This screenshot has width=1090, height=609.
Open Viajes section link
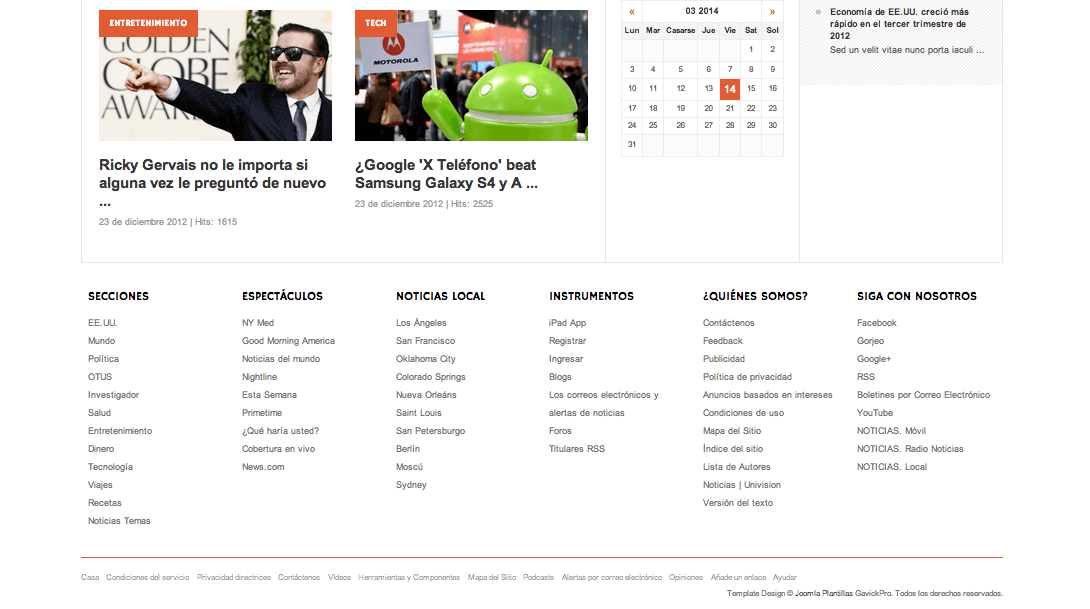click(x=100, y=485)
